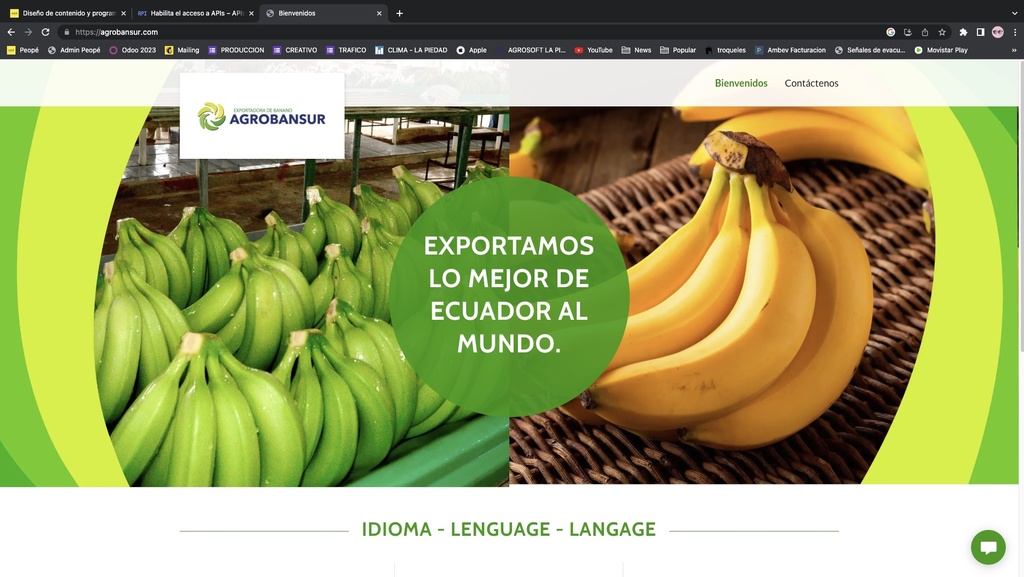Go back to the previous page
The height and width of the screenshot is (577, 1024).
(x=11, y=32)
